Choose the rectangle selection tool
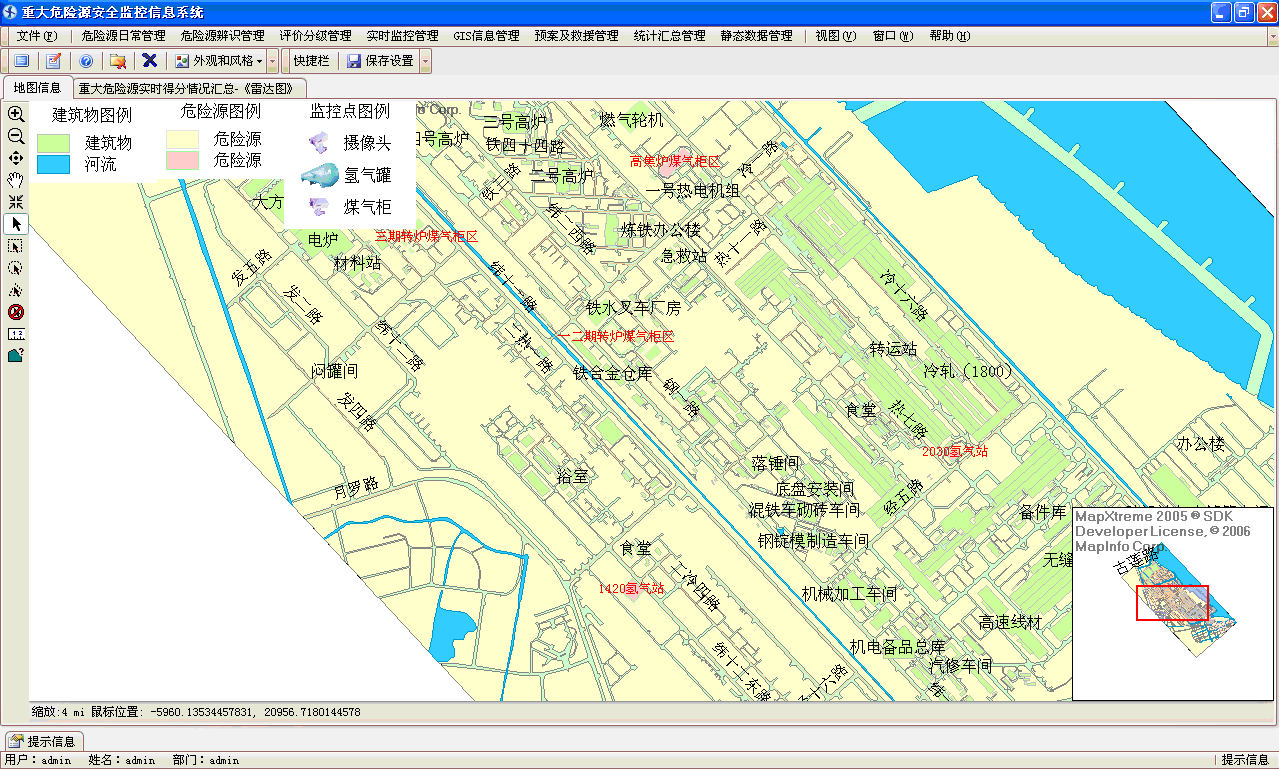The image size is (1279, 769). (x=16, y=246)
